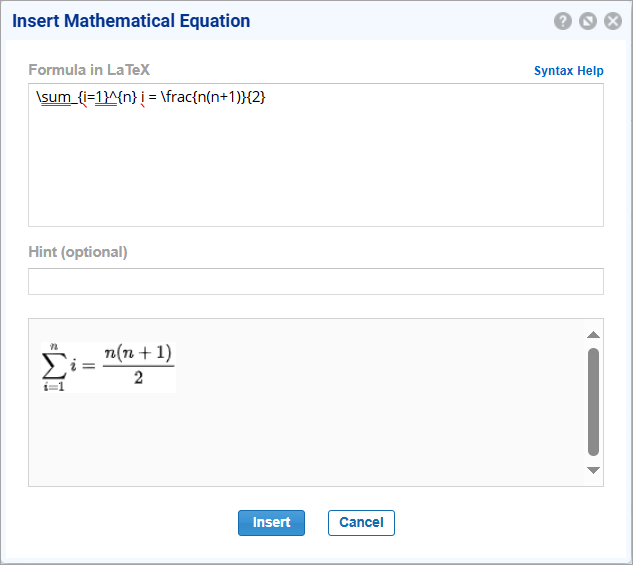Click the "Hint (optional)" label

point(78,252)
